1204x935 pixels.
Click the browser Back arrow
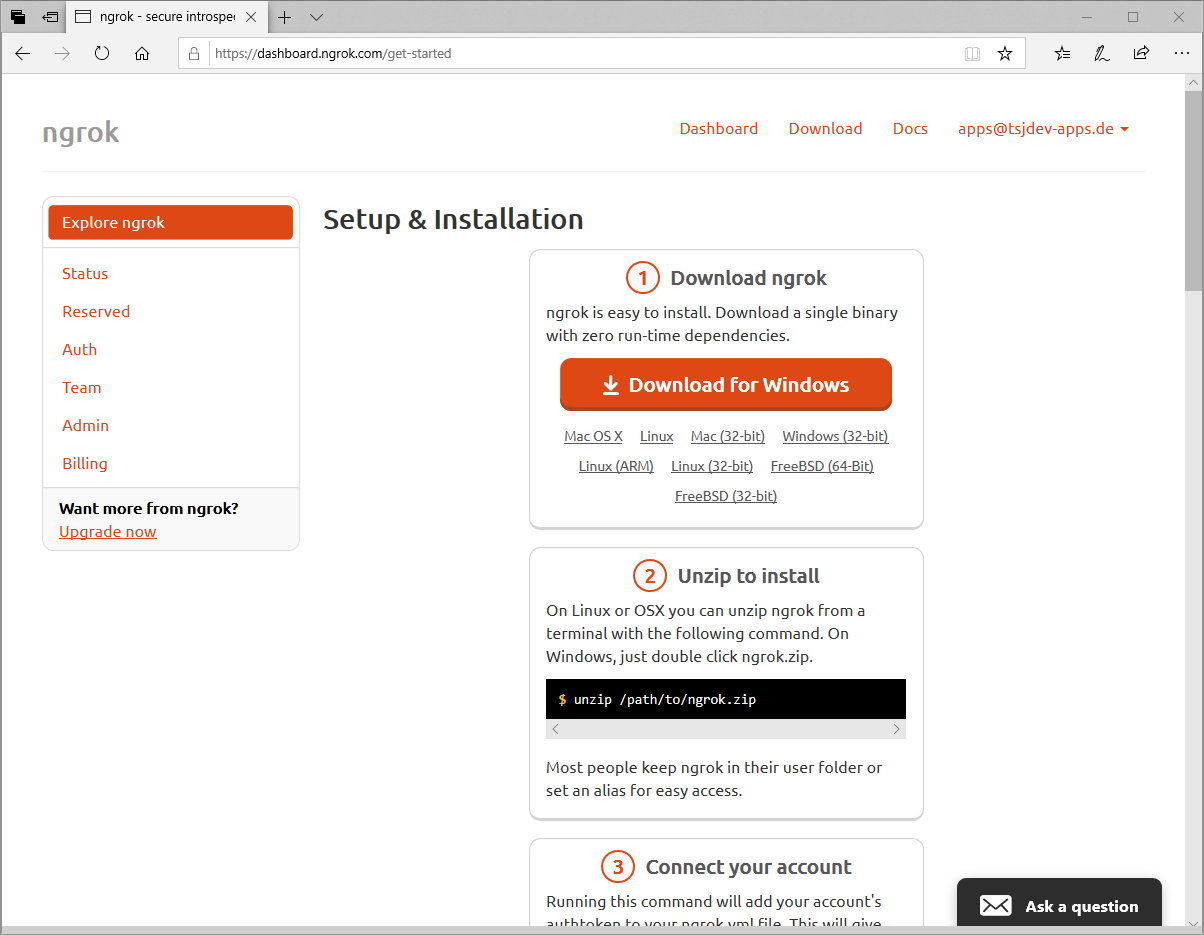pos(23,54)
